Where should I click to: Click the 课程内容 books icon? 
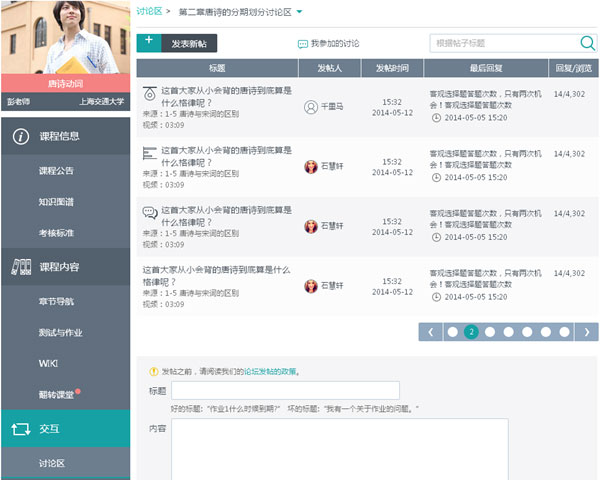[20, 267]
